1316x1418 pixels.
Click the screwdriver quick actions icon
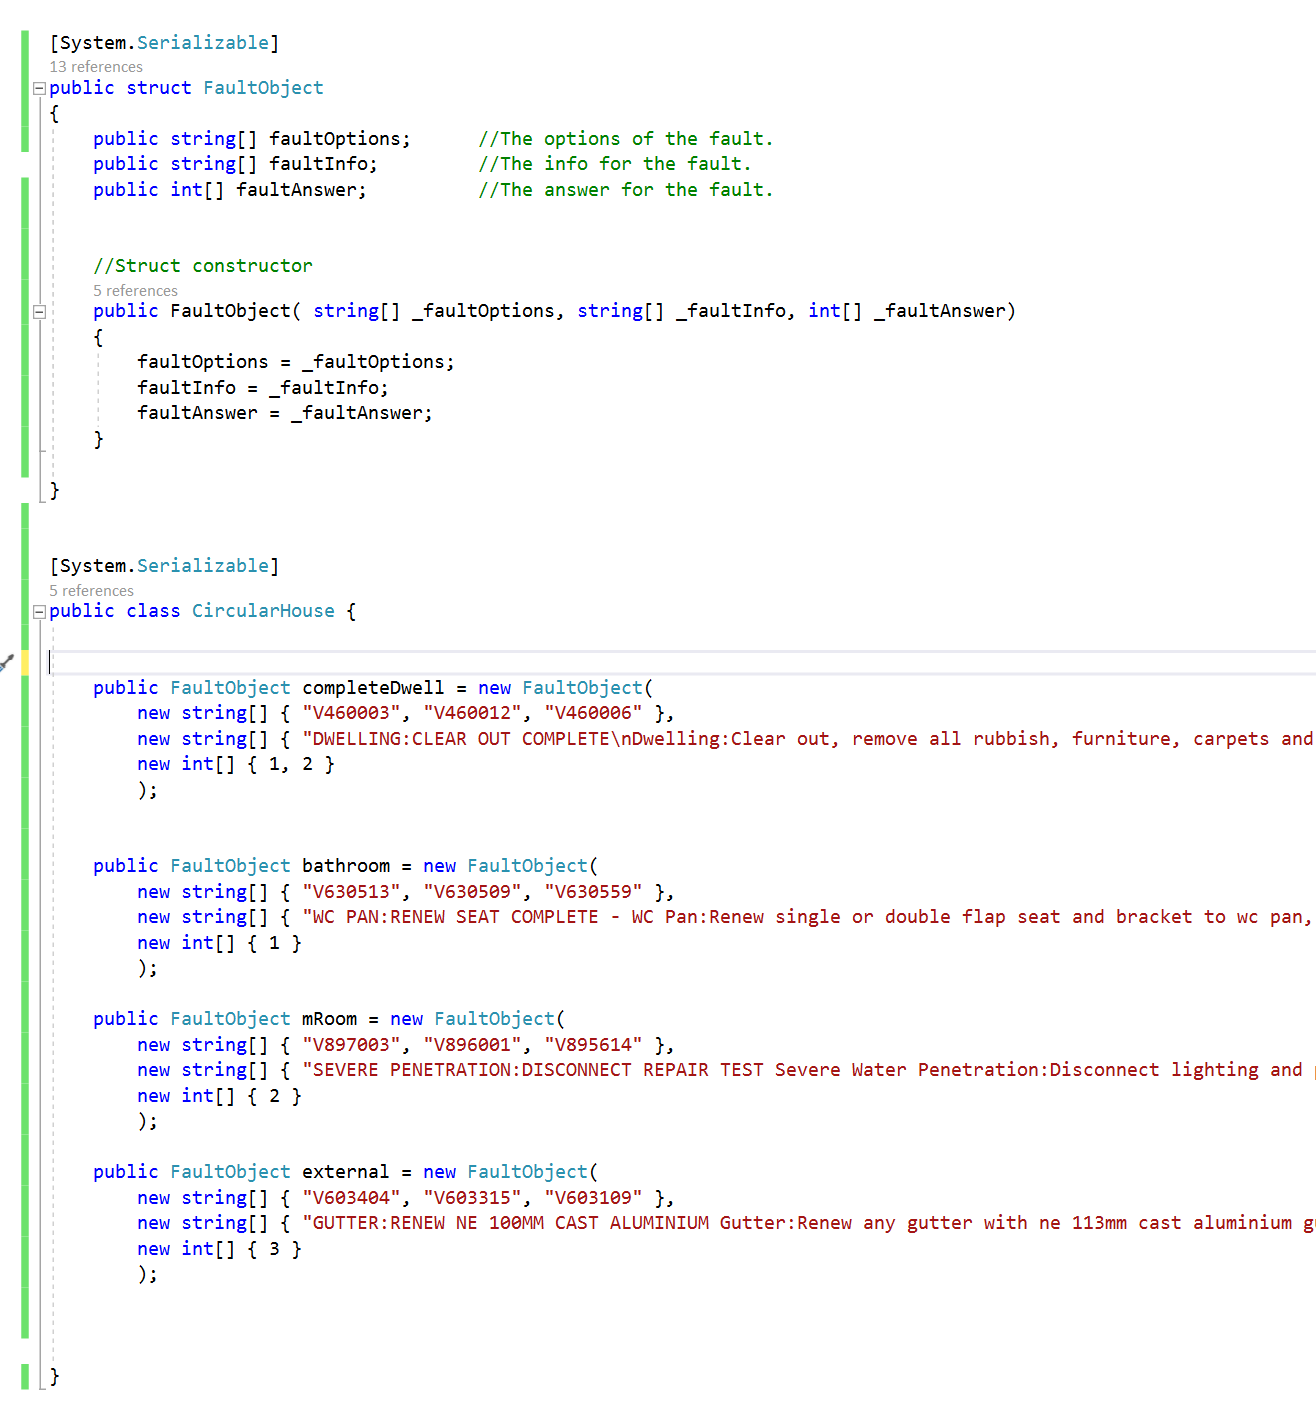(x=7, y=662)
